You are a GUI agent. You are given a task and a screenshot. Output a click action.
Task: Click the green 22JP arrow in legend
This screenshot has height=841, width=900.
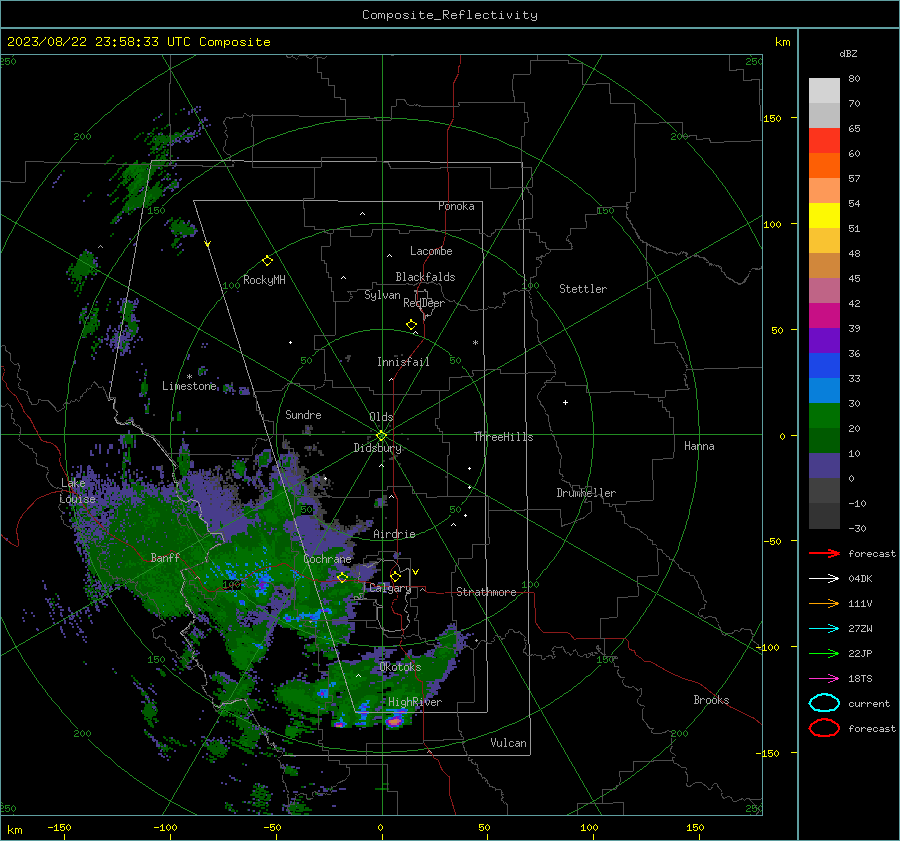pos(824,653)
